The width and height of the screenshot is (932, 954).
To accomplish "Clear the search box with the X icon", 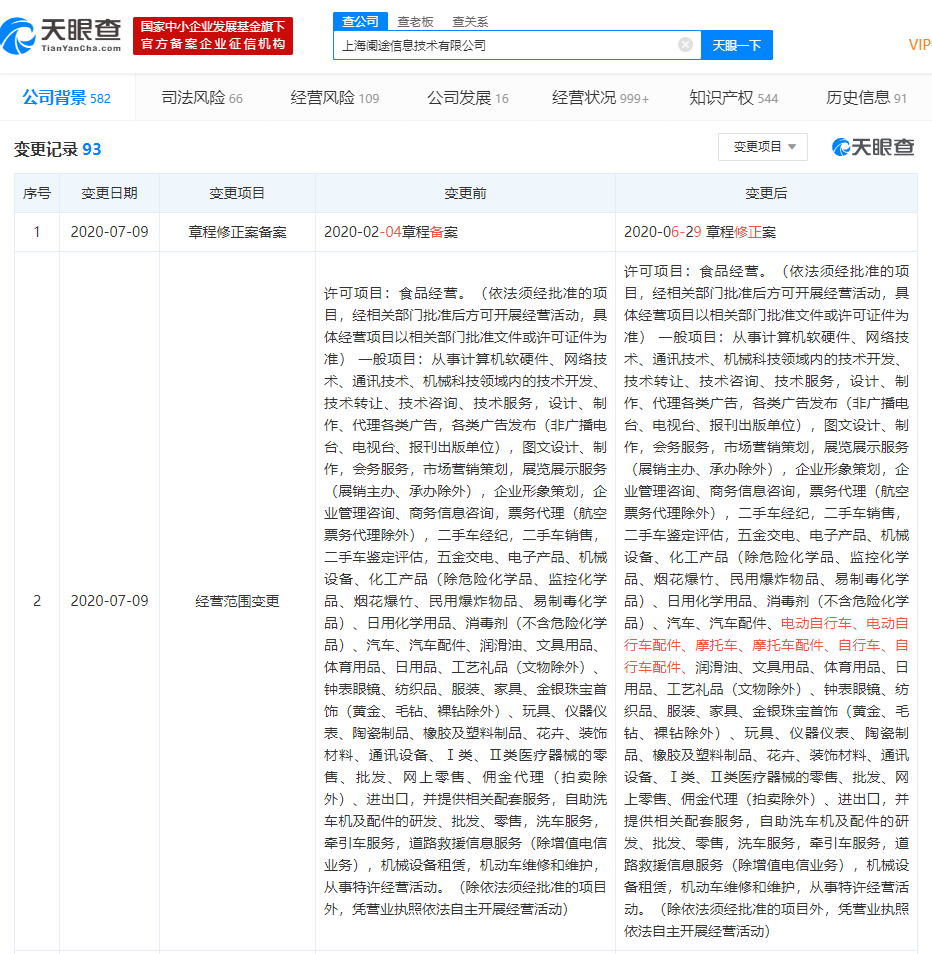I will [x=685, y=45].
